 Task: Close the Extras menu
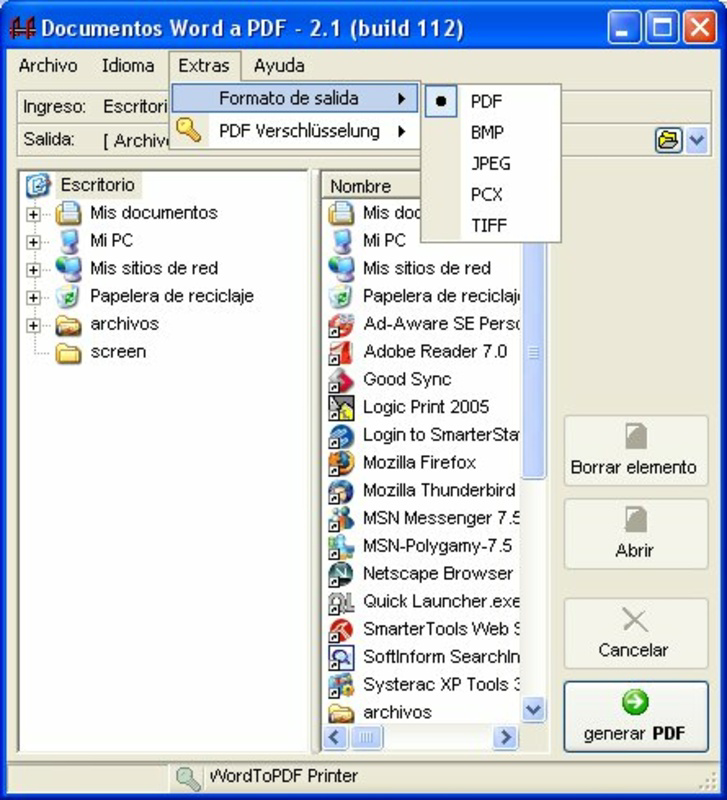204,66
